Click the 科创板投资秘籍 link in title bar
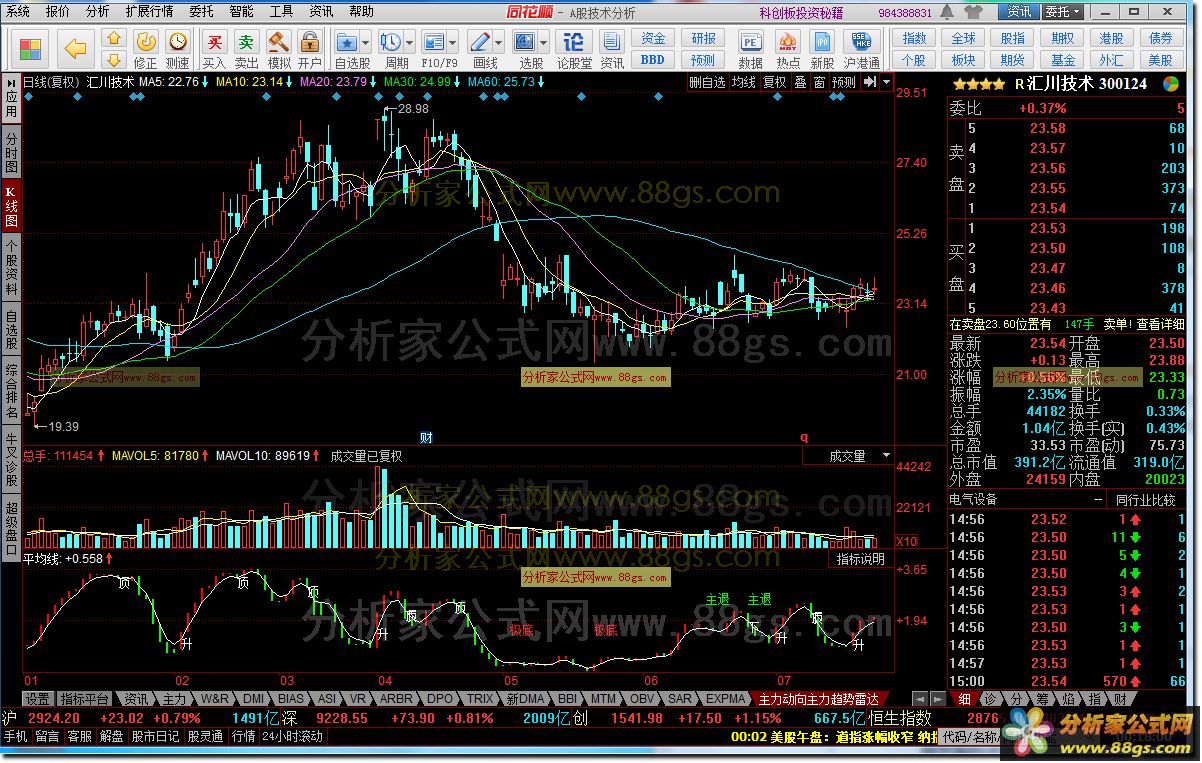This screenshot has height=763, width=1202. 803,12
